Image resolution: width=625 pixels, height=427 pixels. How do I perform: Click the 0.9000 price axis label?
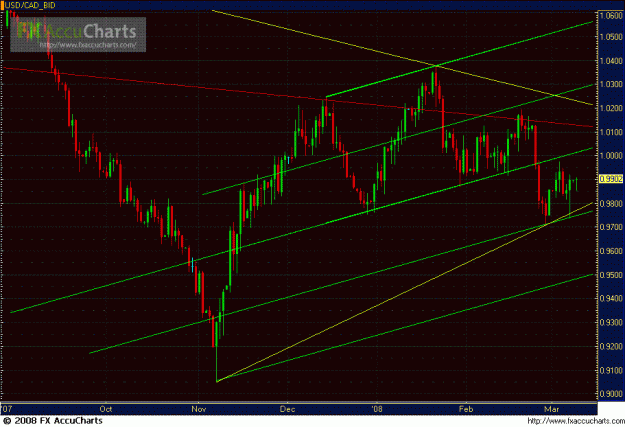611,394
